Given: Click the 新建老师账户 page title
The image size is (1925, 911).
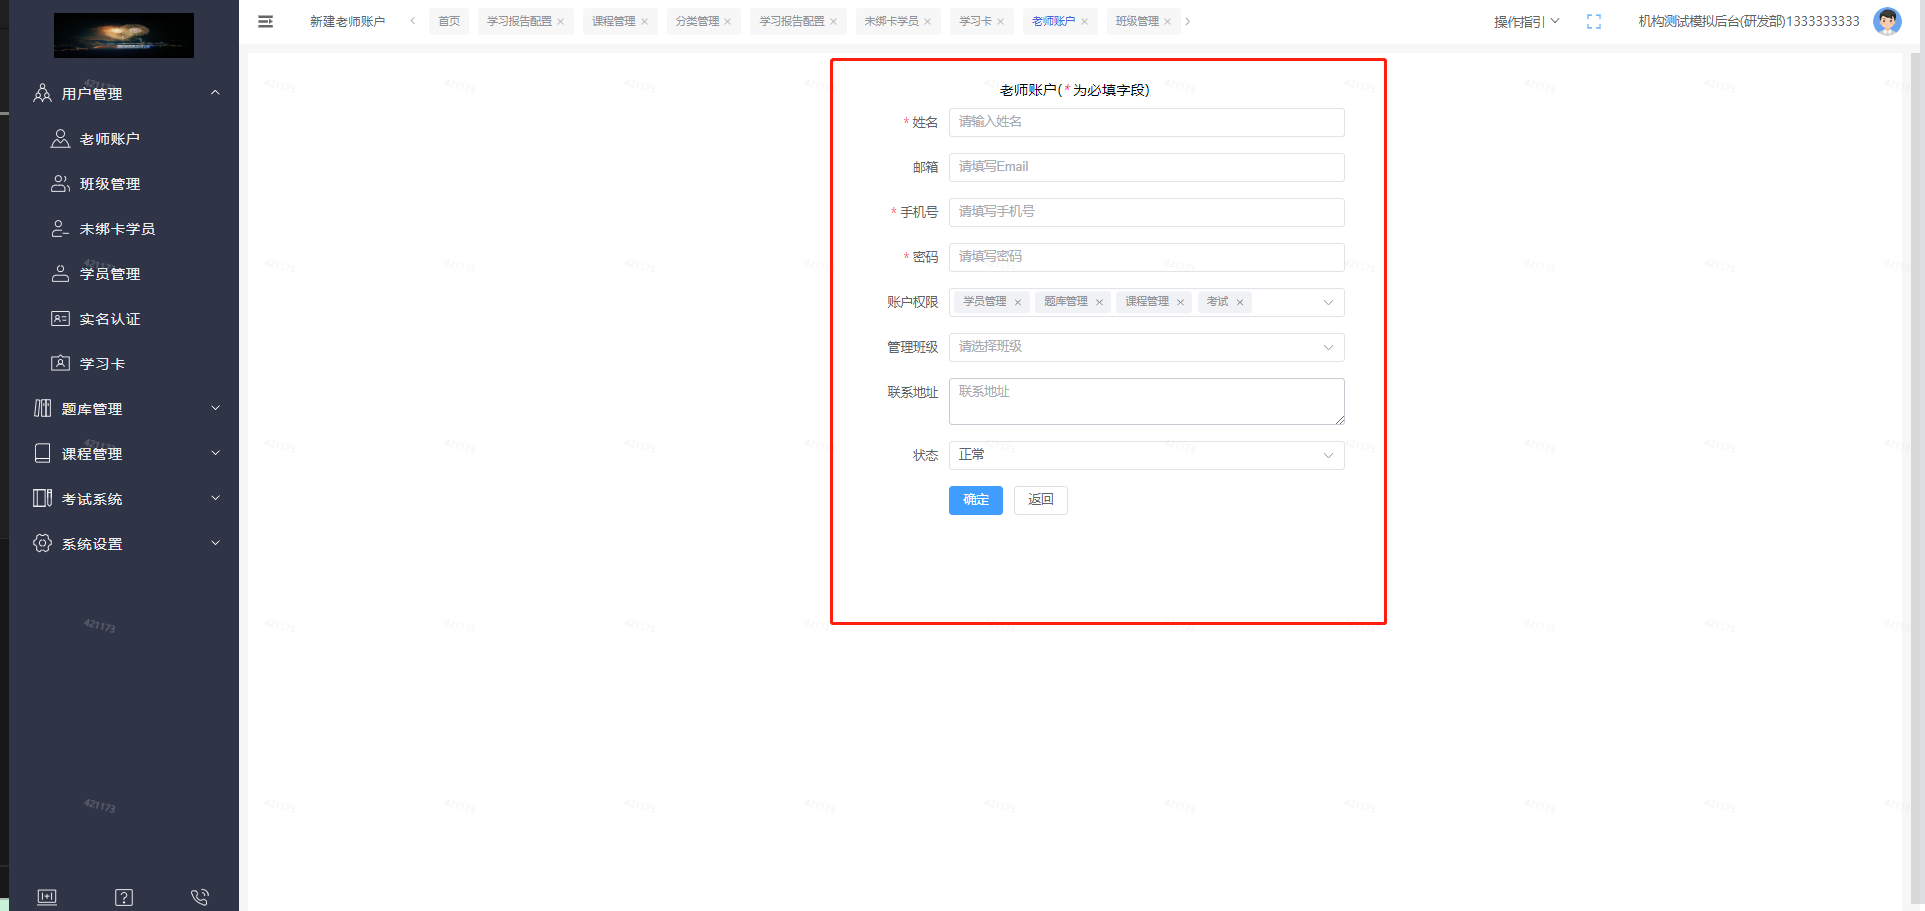Looking at the screenshot, I should coord(347,21).
